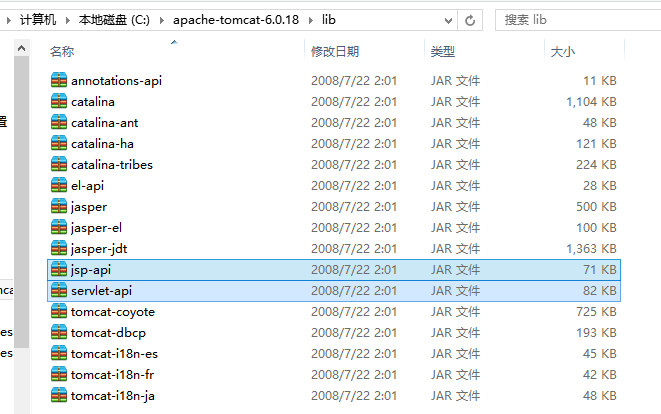Click the tomcat-i18n-fr JAR file icon
The width and height of the screenshot is (661, 414).
click(x=59, y=374)
